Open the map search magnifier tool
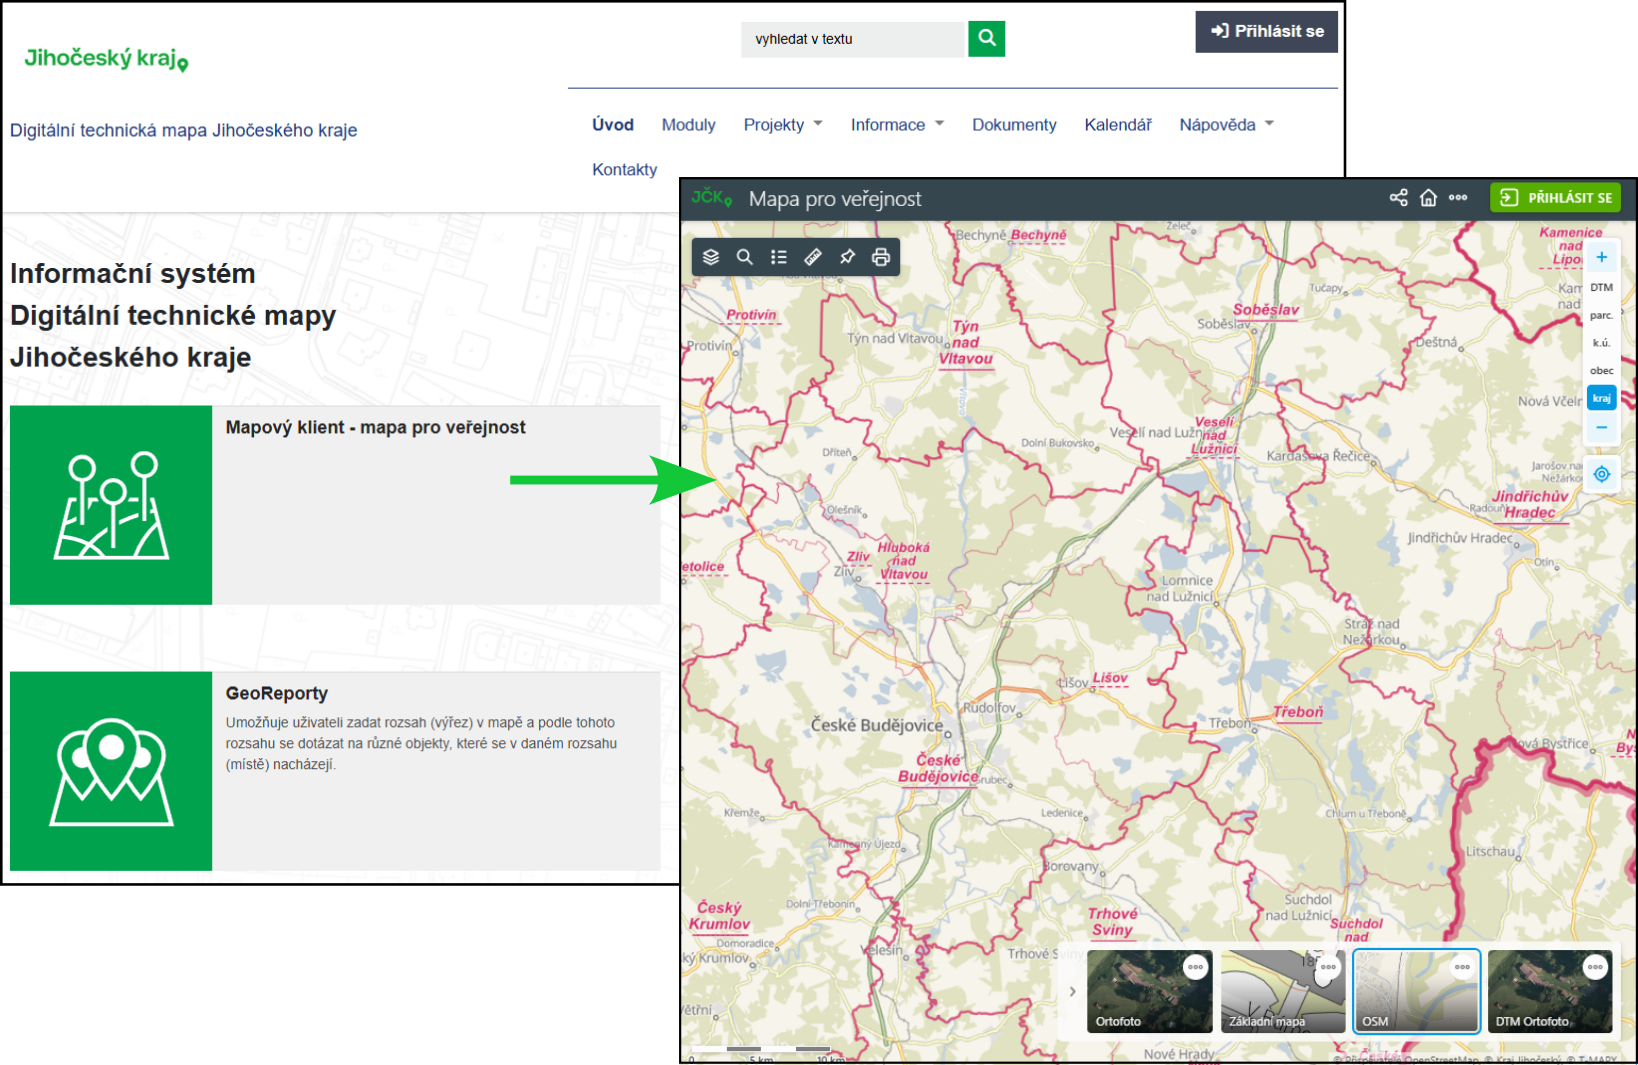Screen dimensions: 1638x1065 pos(745,257)
